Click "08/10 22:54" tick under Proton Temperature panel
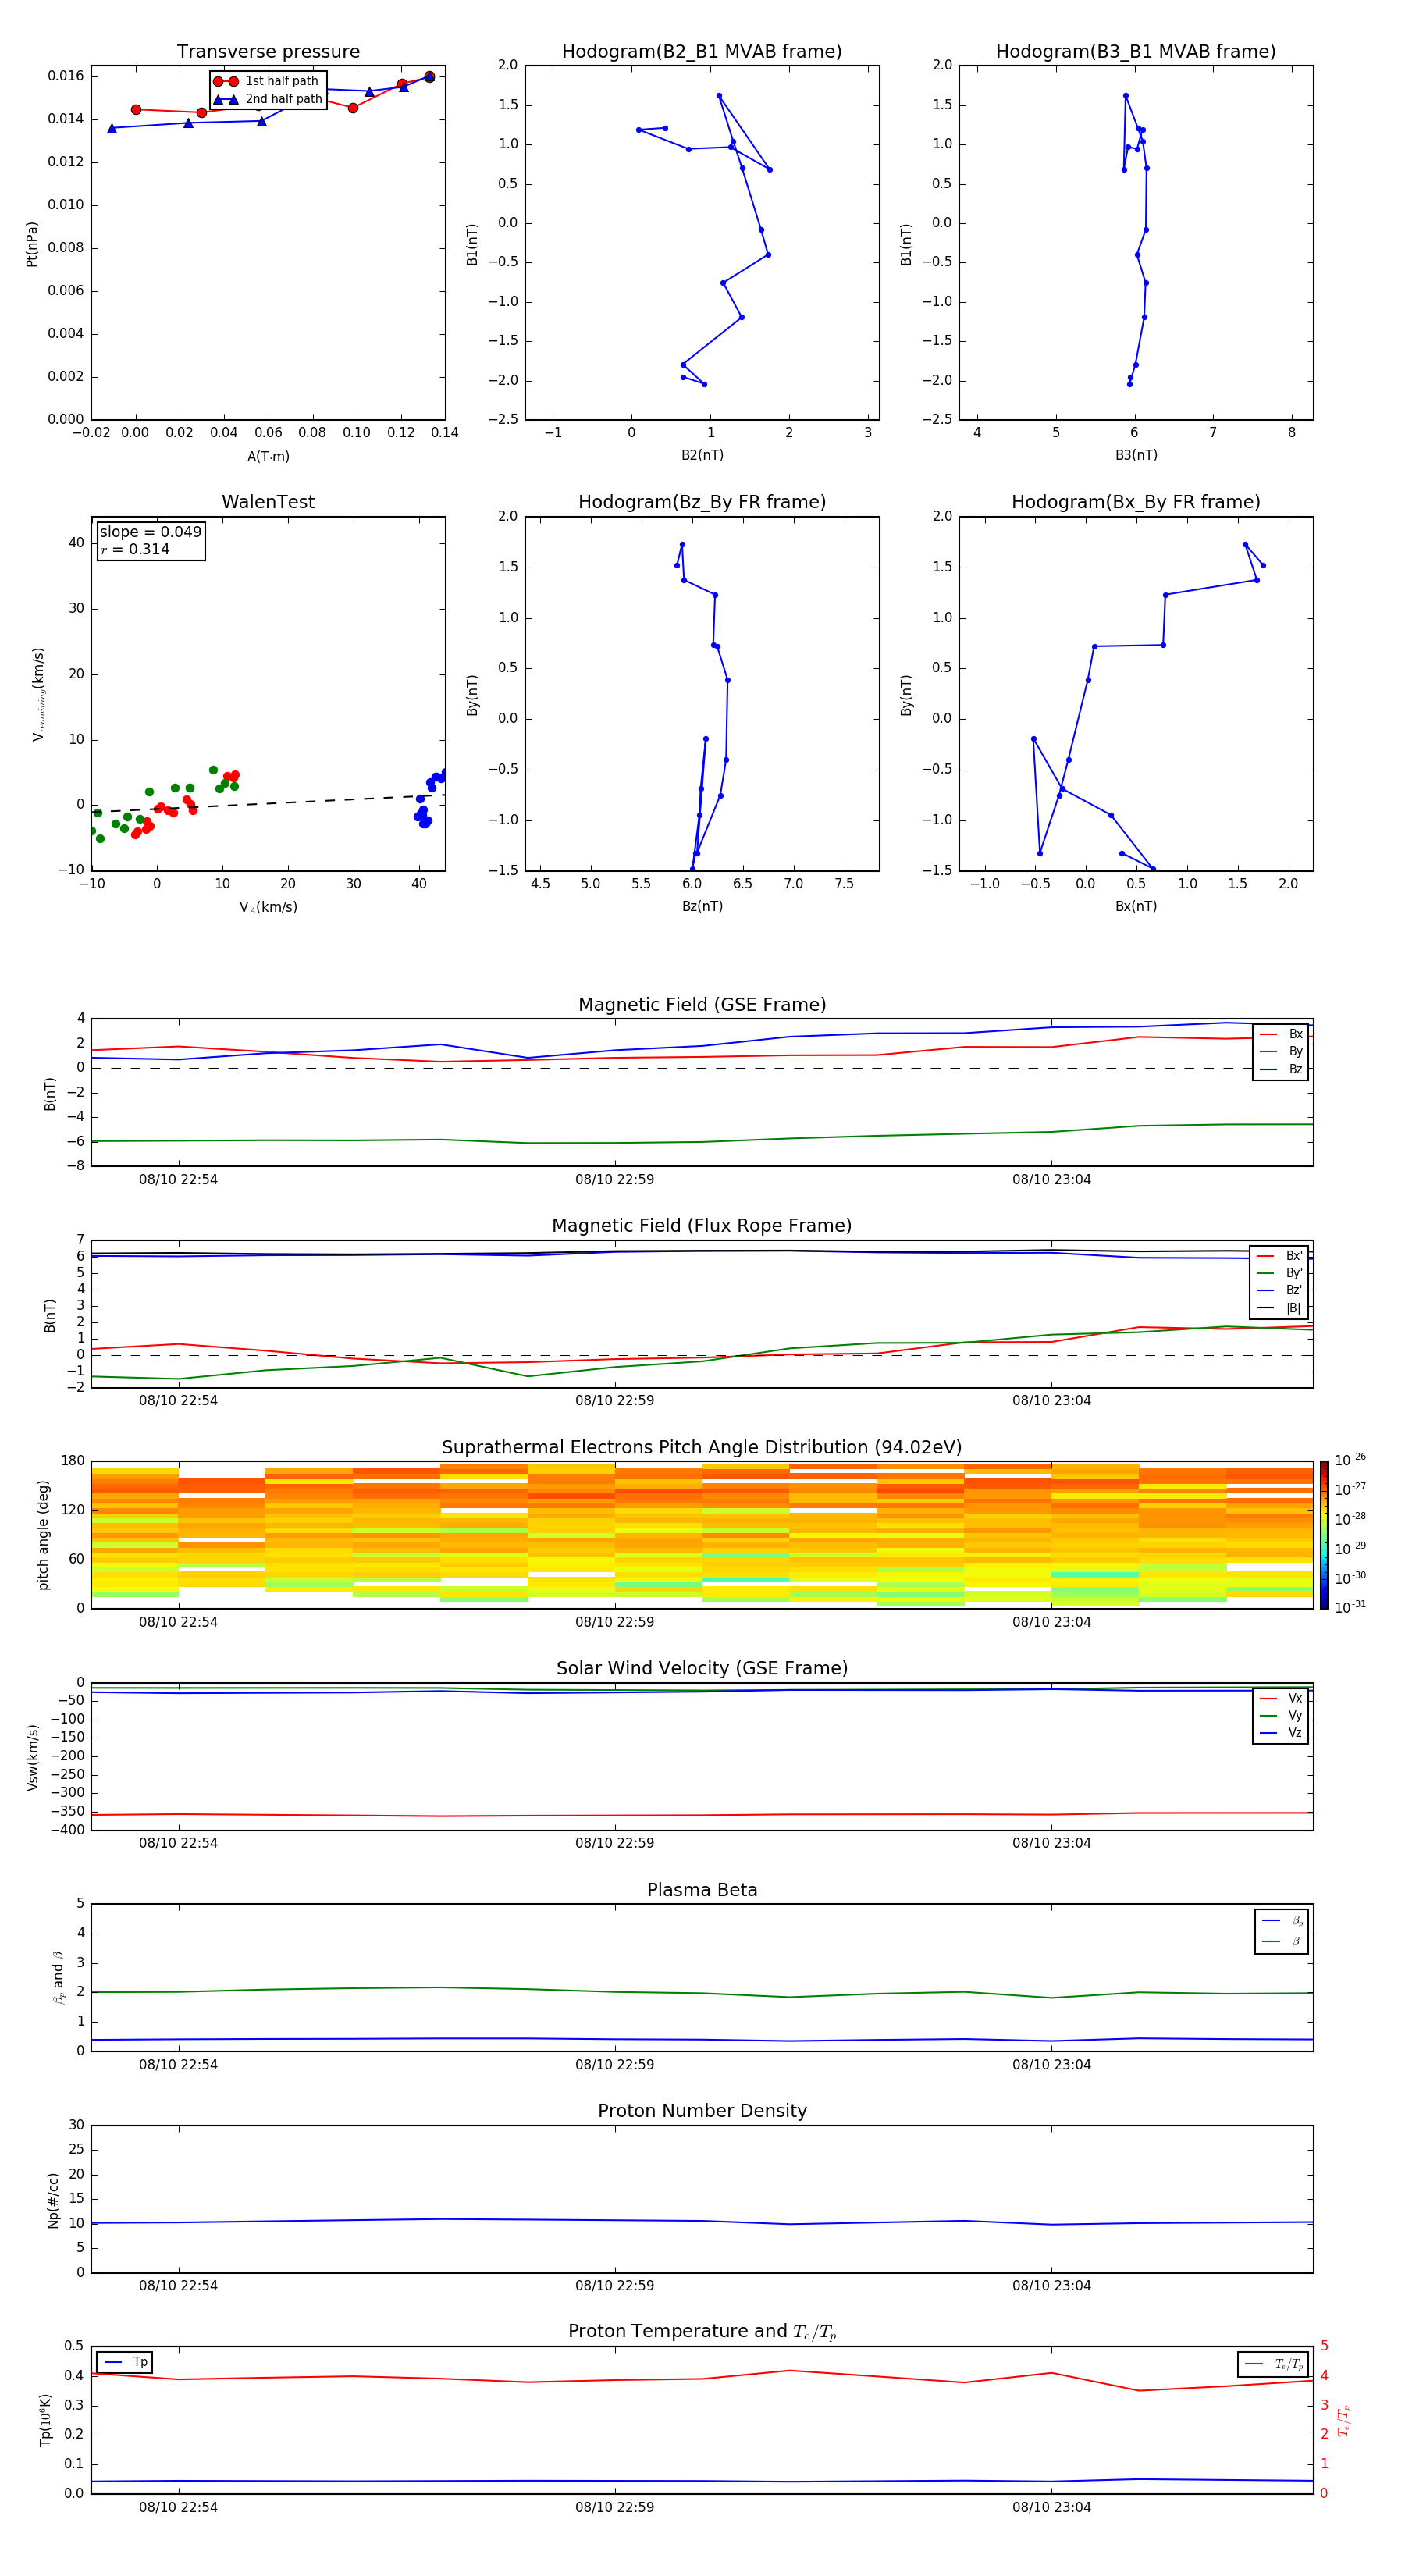This screenshot has height=2576, width=1405. pos(178,2507)
